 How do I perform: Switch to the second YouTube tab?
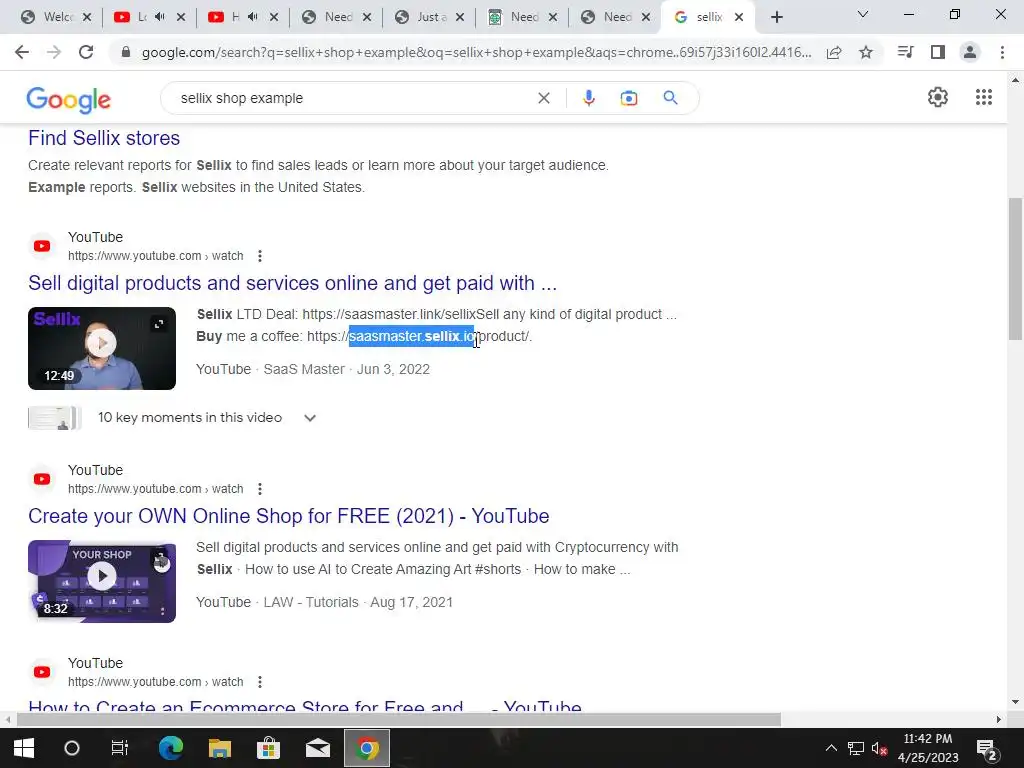(x=224, y=17)
